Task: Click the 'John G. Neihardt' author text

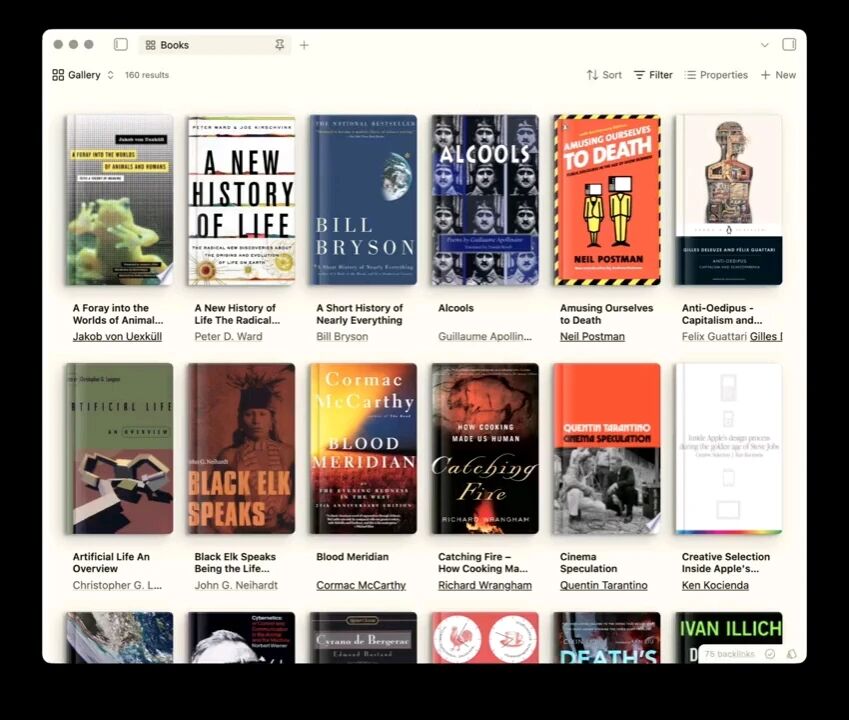Action: point(236,585)
